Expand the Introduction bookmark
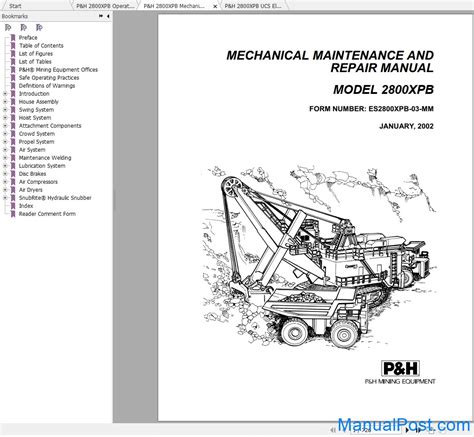 click(5, 94)
